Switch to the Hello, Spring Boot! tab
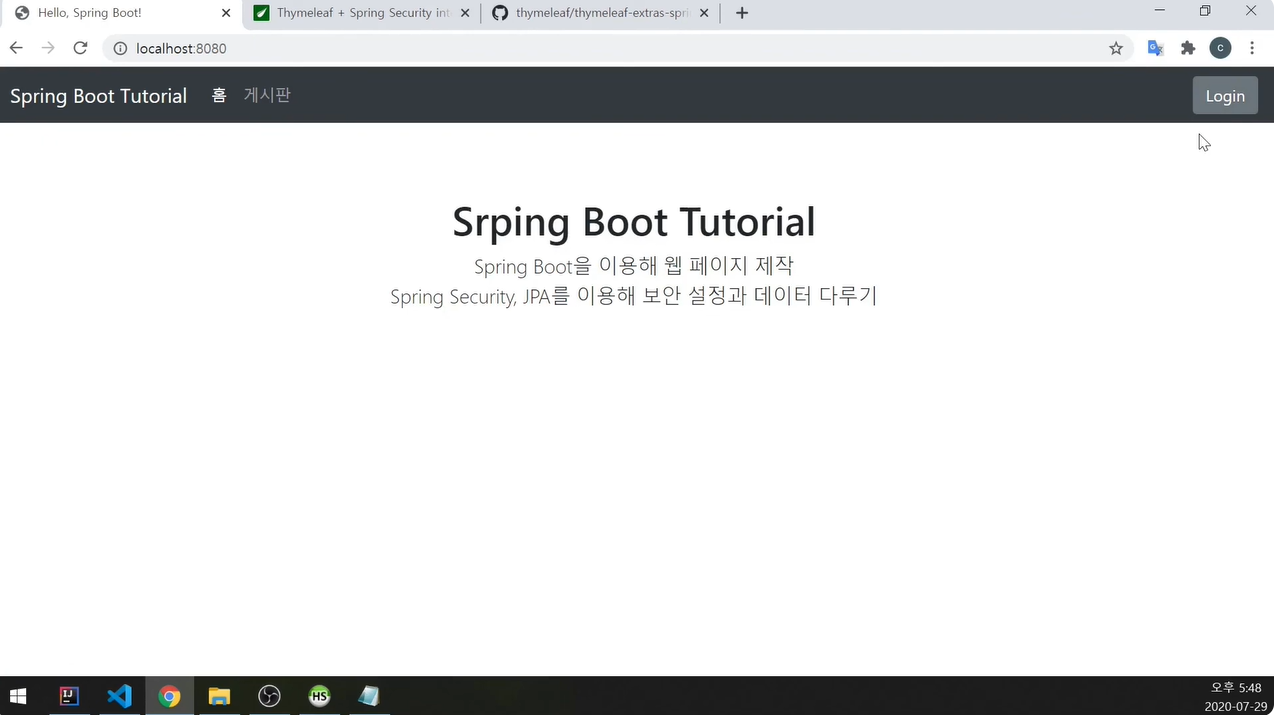 click(120, 14)
